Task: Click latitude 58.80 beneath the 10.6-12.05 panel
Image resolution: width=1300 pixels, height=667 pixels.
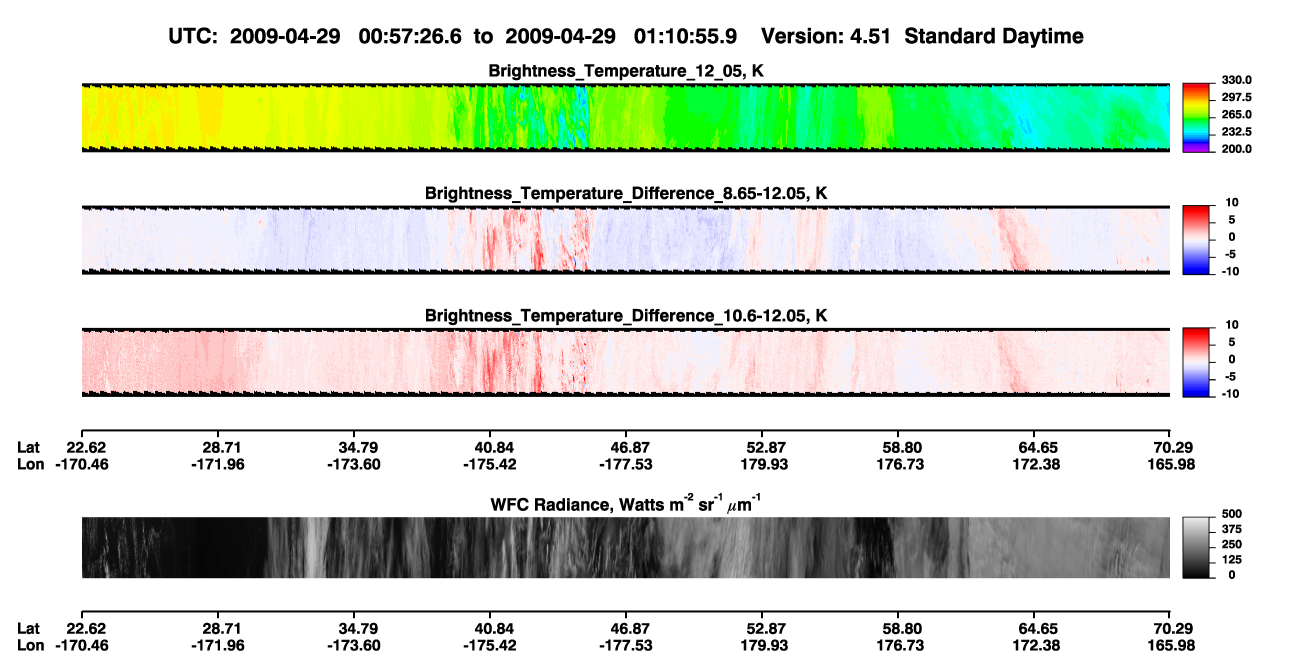Action: (898, 447)
